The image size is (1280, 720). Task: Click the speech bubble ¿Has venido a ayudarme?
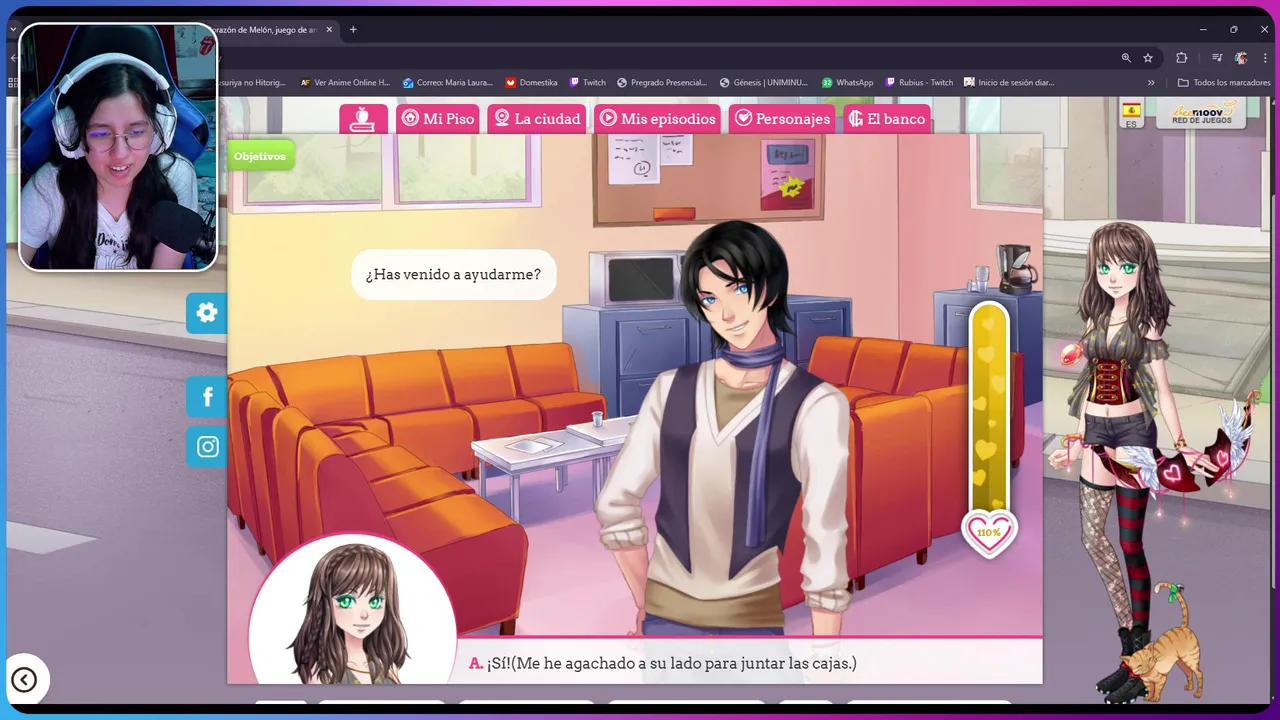pyautogui.click(x=453, y=274)
